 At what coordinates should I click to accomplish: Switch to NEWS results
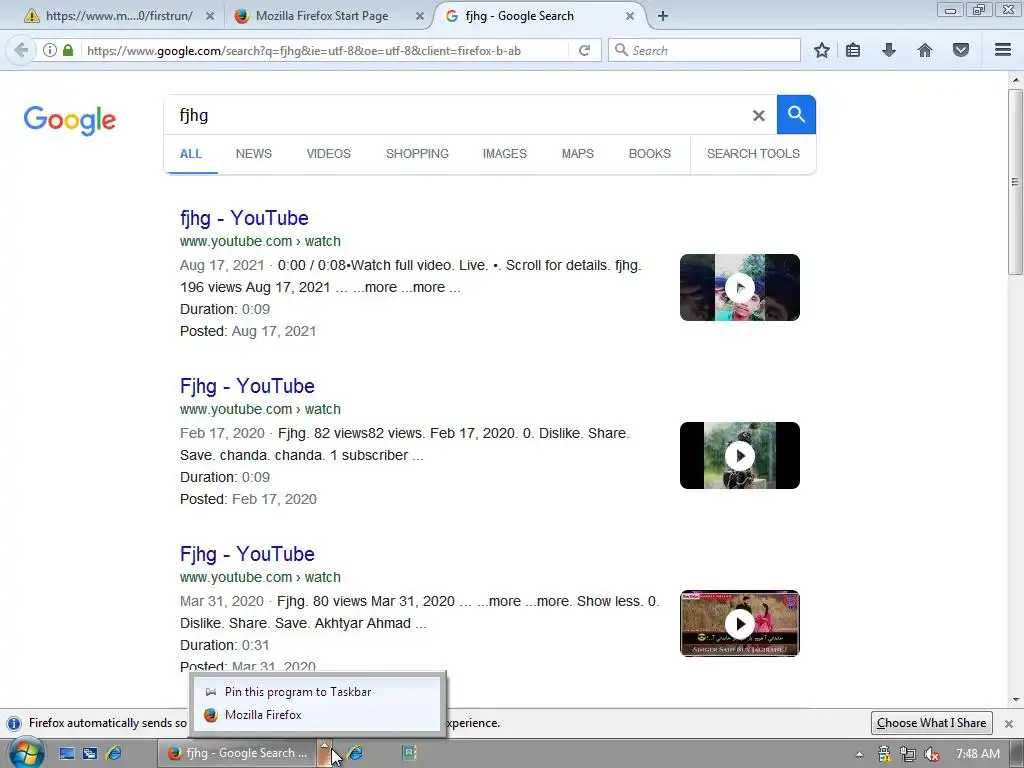(x=253, y=153)
